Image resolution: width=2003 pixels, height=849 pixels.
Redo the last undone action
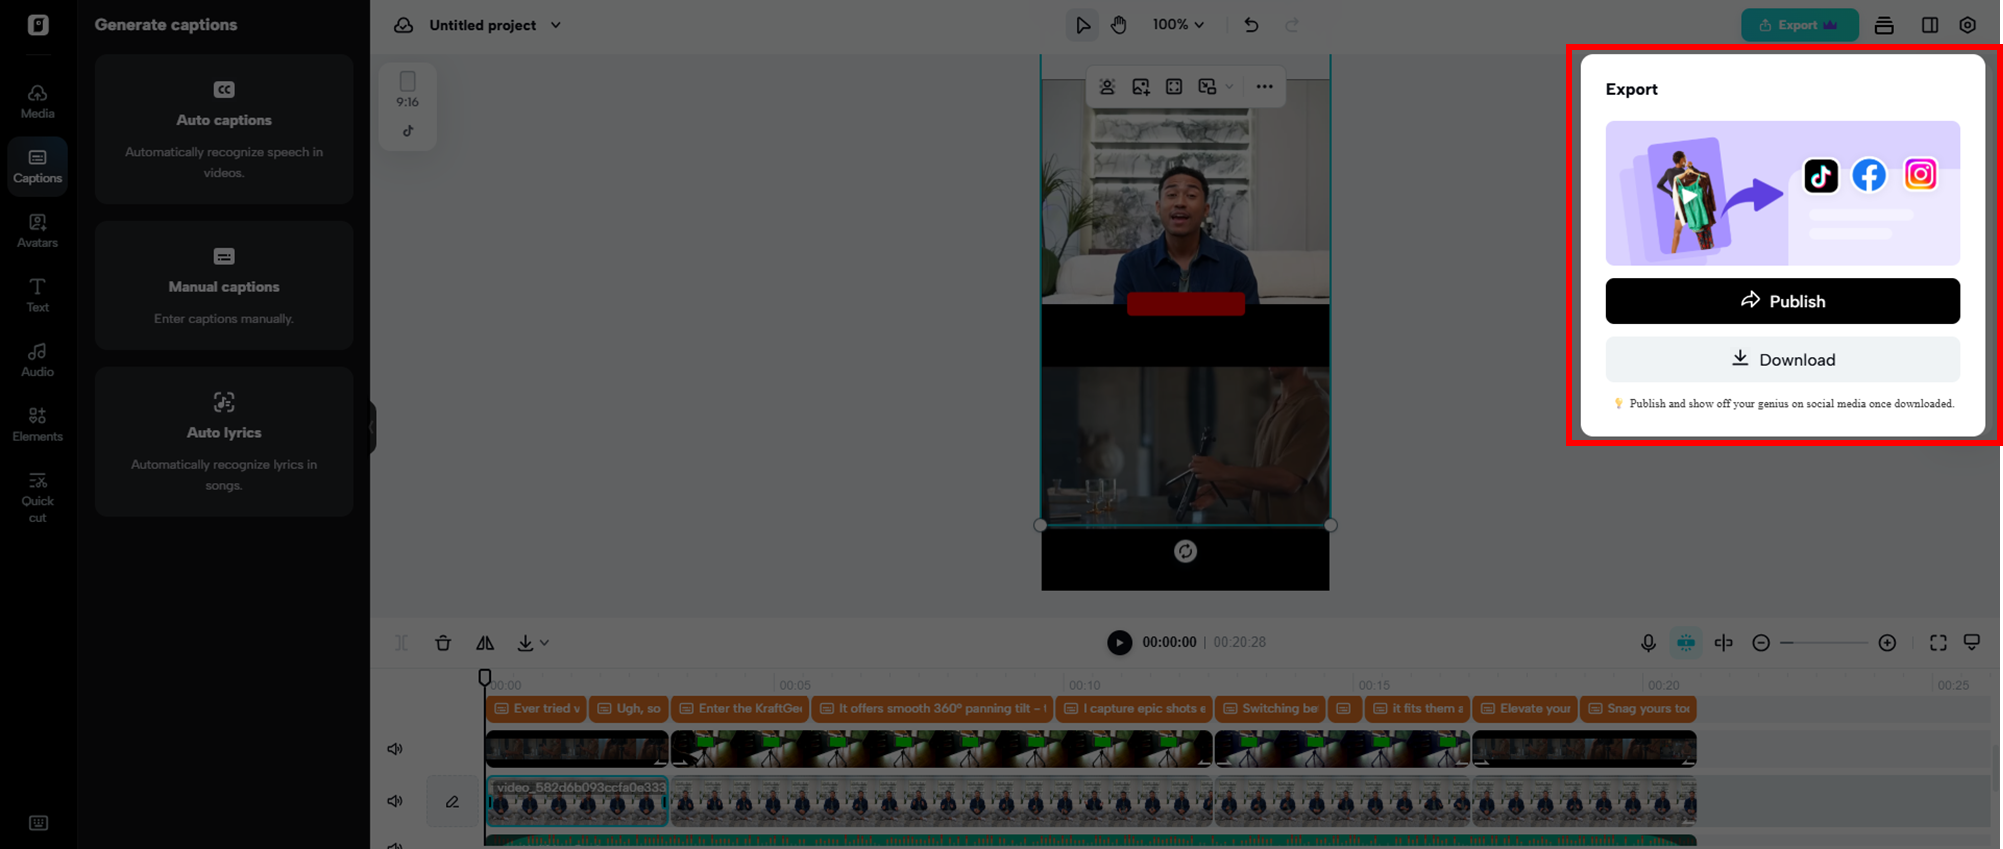[x=1292, y=25]
